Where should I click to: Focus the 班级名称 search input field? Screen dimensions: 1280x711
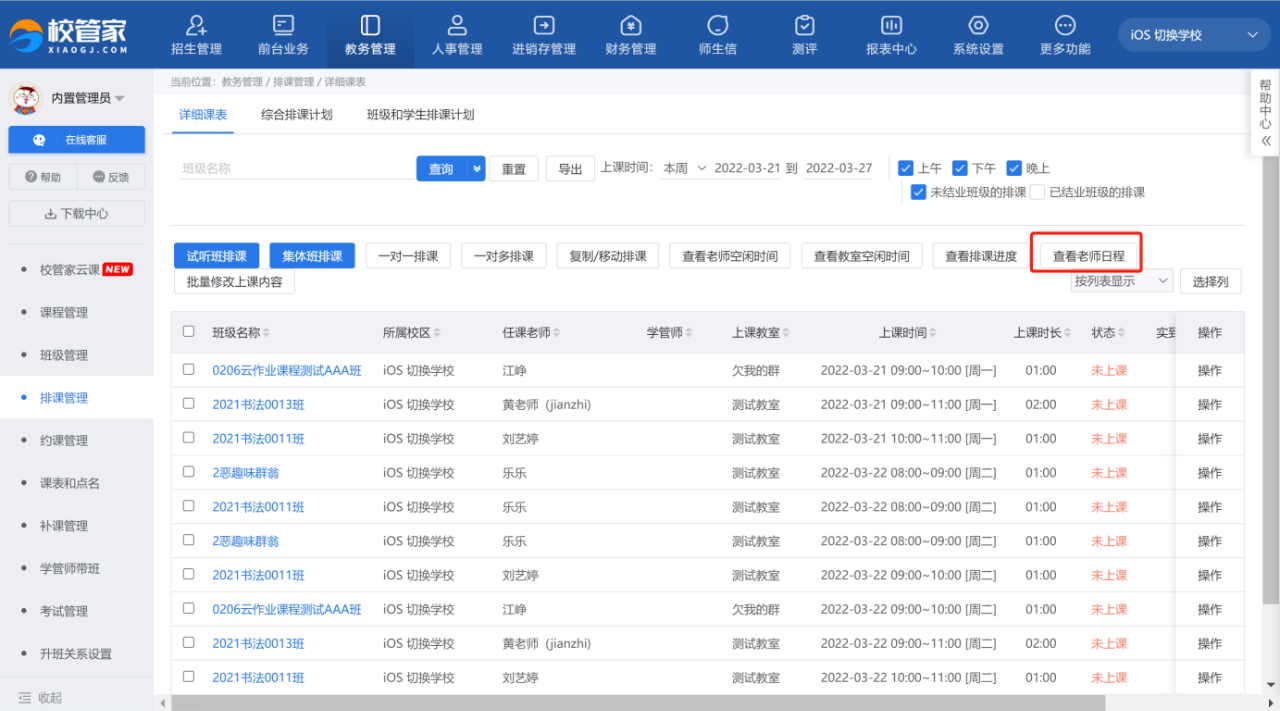[295, 169]
